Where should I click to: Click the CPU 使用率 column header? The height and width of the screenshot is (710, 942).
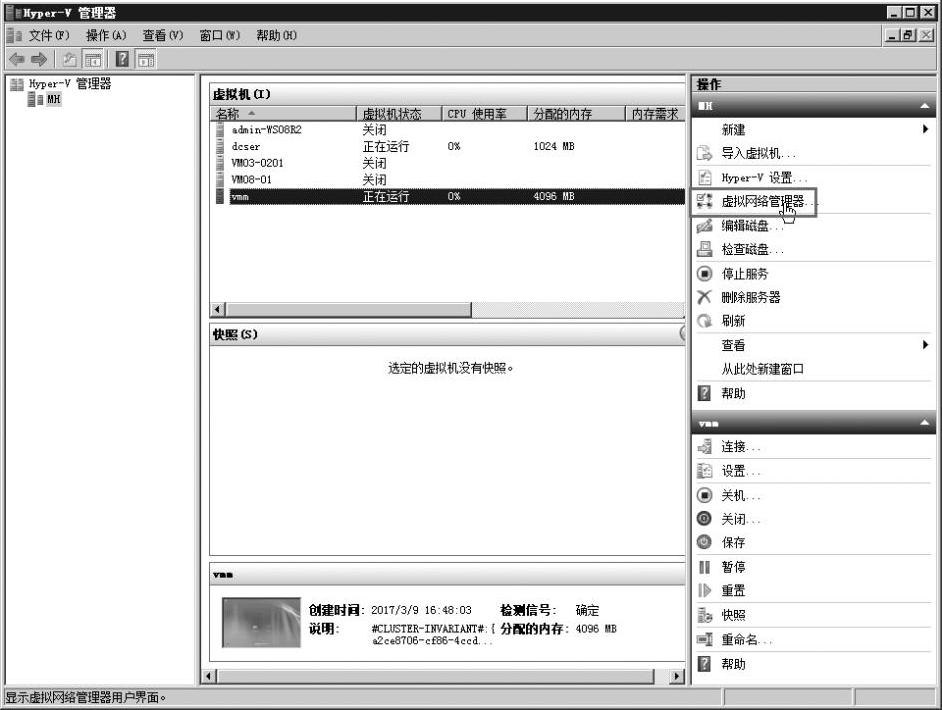(x=485, y=114)
